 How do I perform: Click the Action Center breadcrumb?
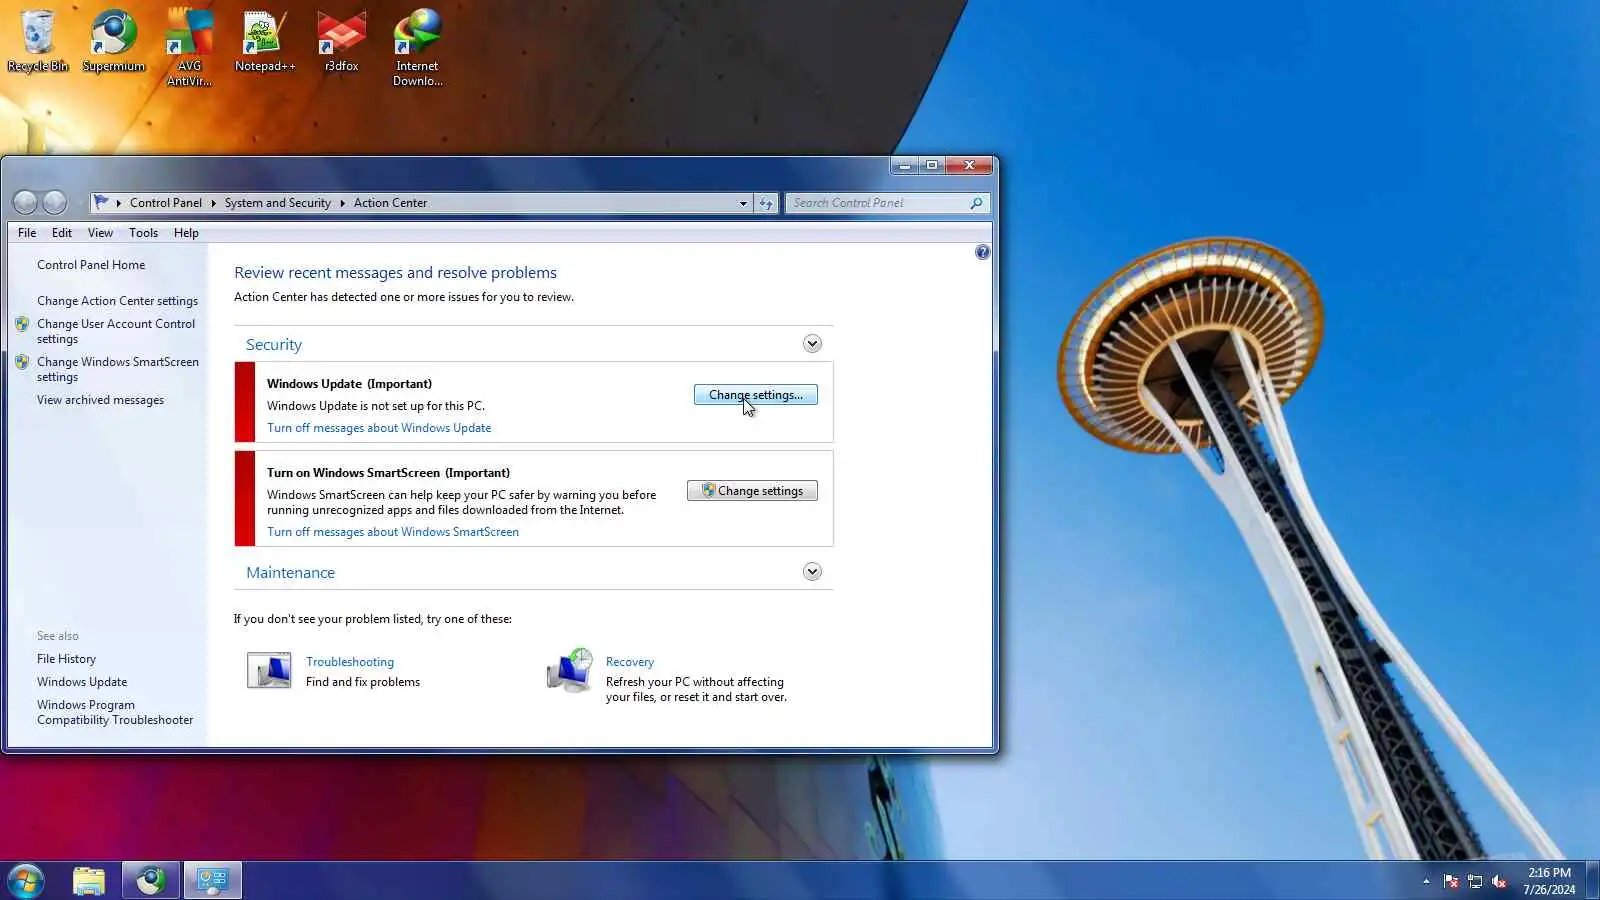(x=390, y=203)
